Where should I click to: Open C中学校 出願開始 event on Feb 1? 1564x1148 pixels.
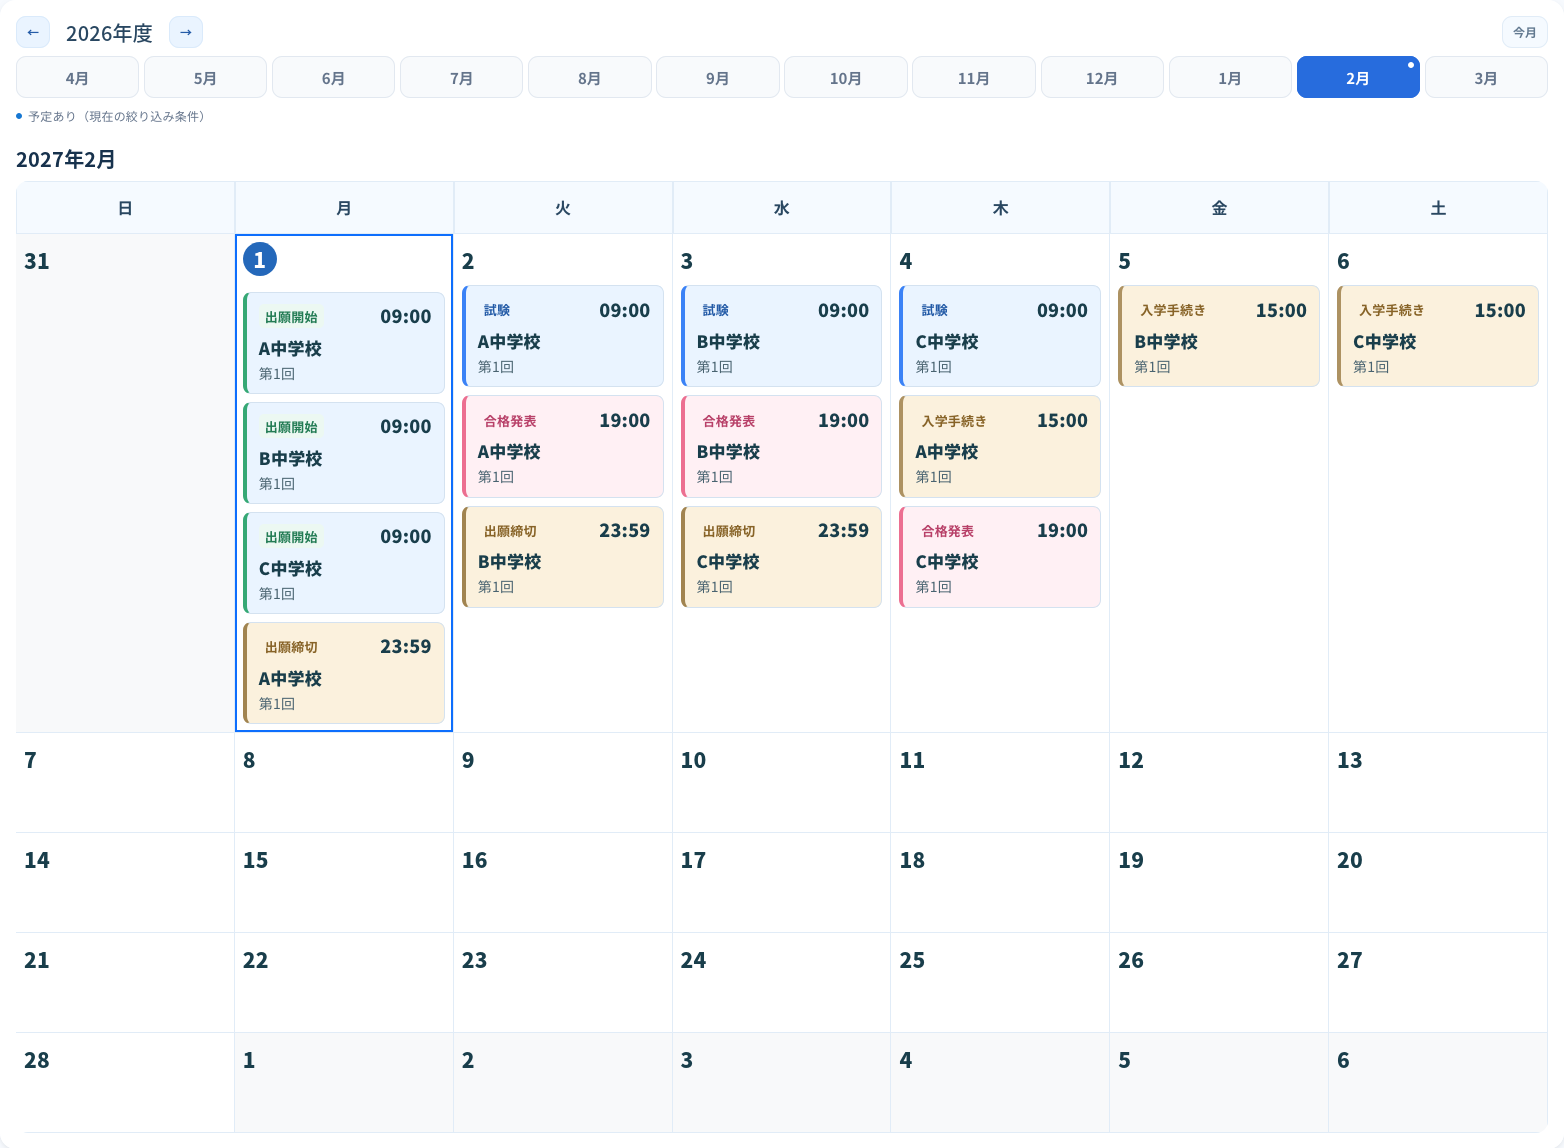pyautogui.click(x=344, y=563)
